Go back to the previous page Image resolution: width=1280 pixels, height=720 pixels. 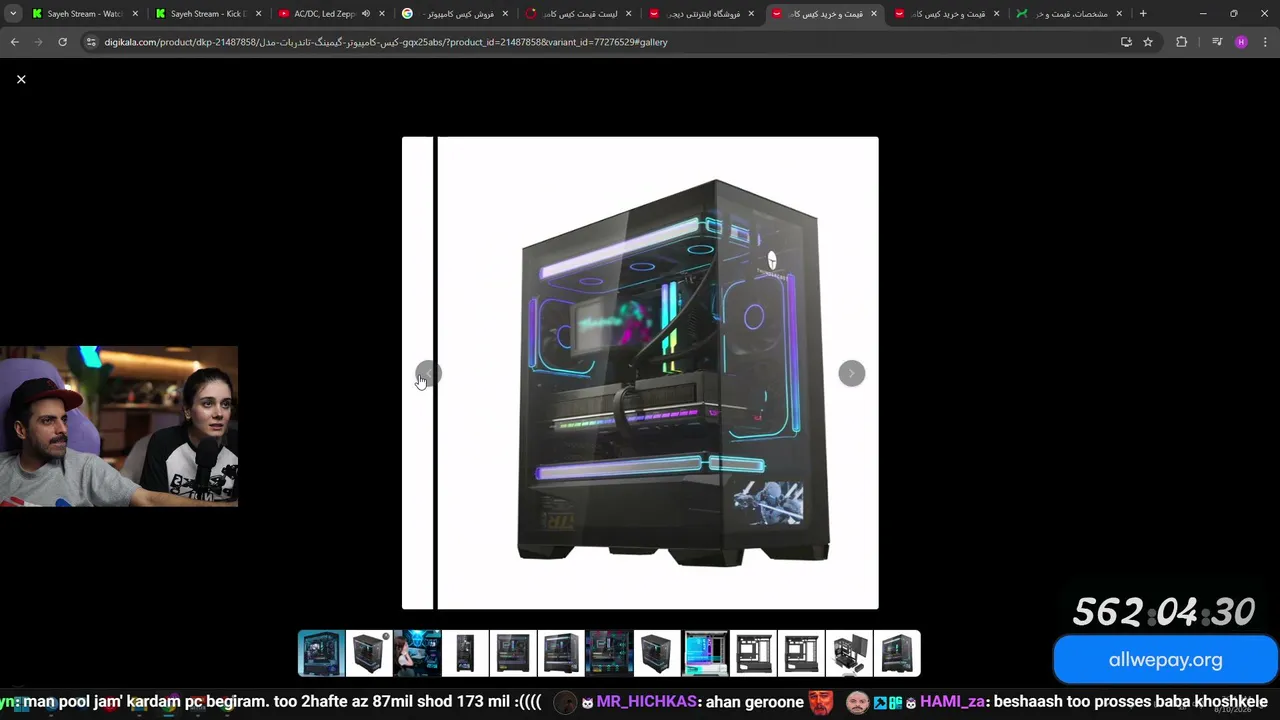click(14, 42)
